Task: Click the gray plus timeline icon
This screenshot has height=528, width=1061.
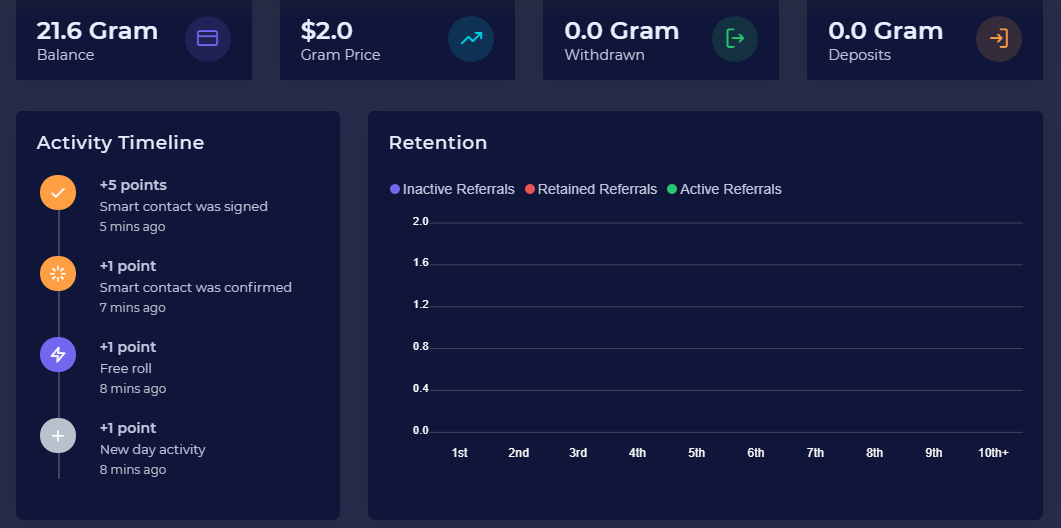Action: tap(58, 435)
